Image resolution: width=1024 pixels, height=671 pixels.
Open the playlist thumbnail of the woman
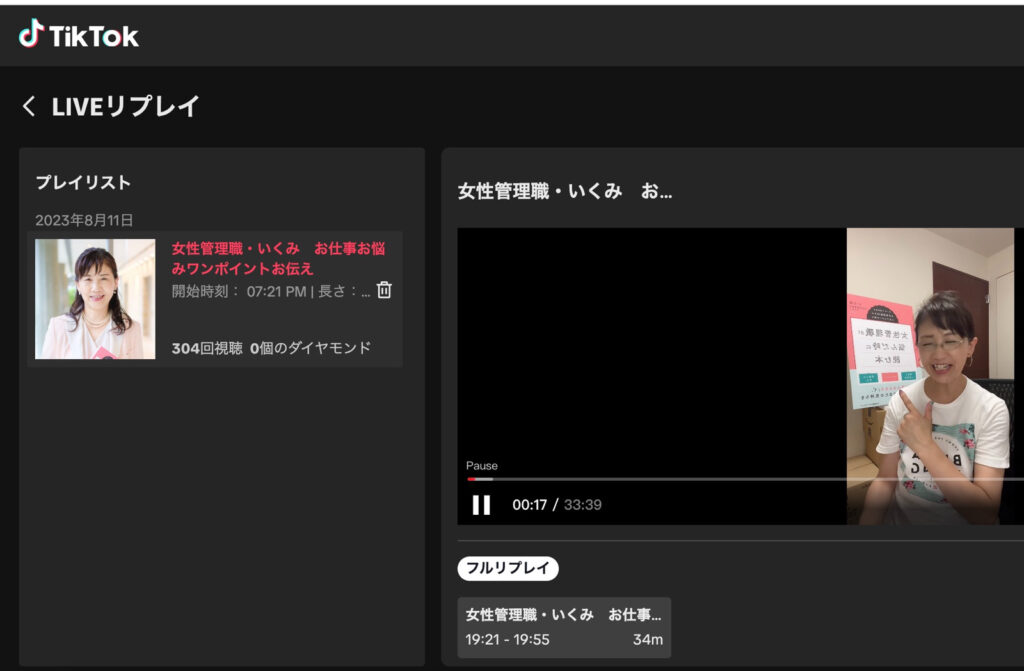tap(95, 299)
